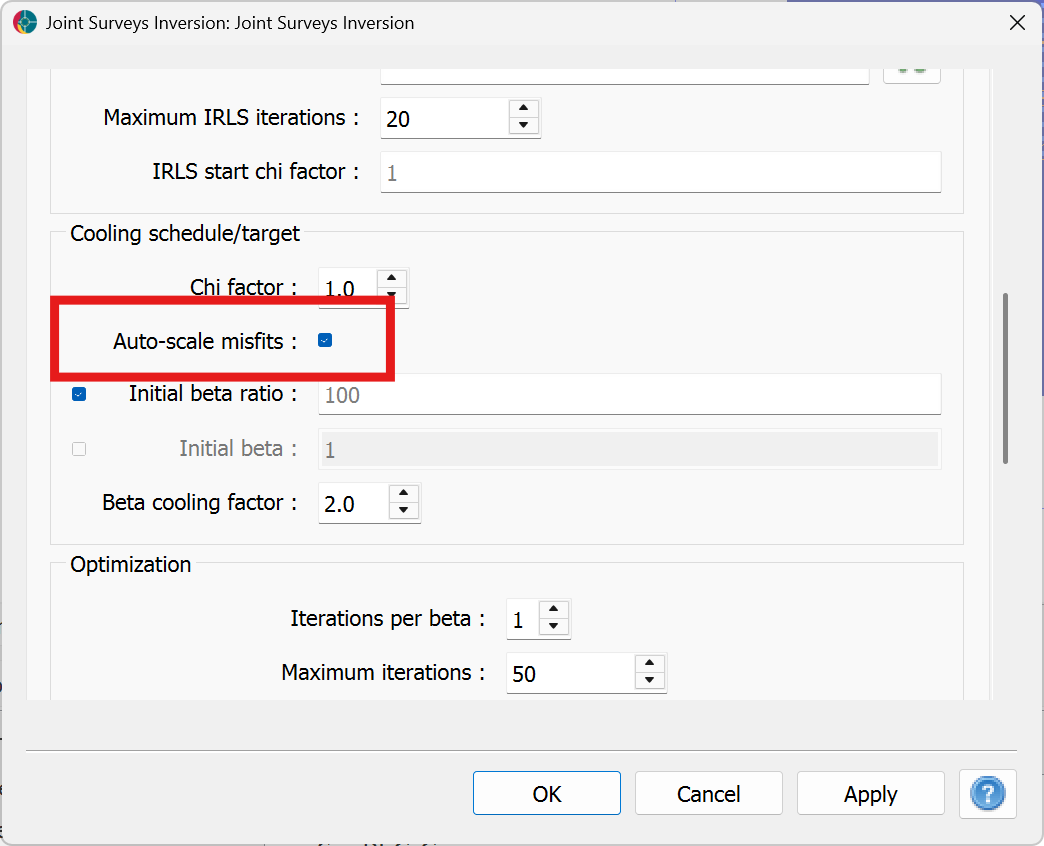Click the Maximum IRLS iterations value field
This screenshot has width=1044, height=846.
point(445,118)
